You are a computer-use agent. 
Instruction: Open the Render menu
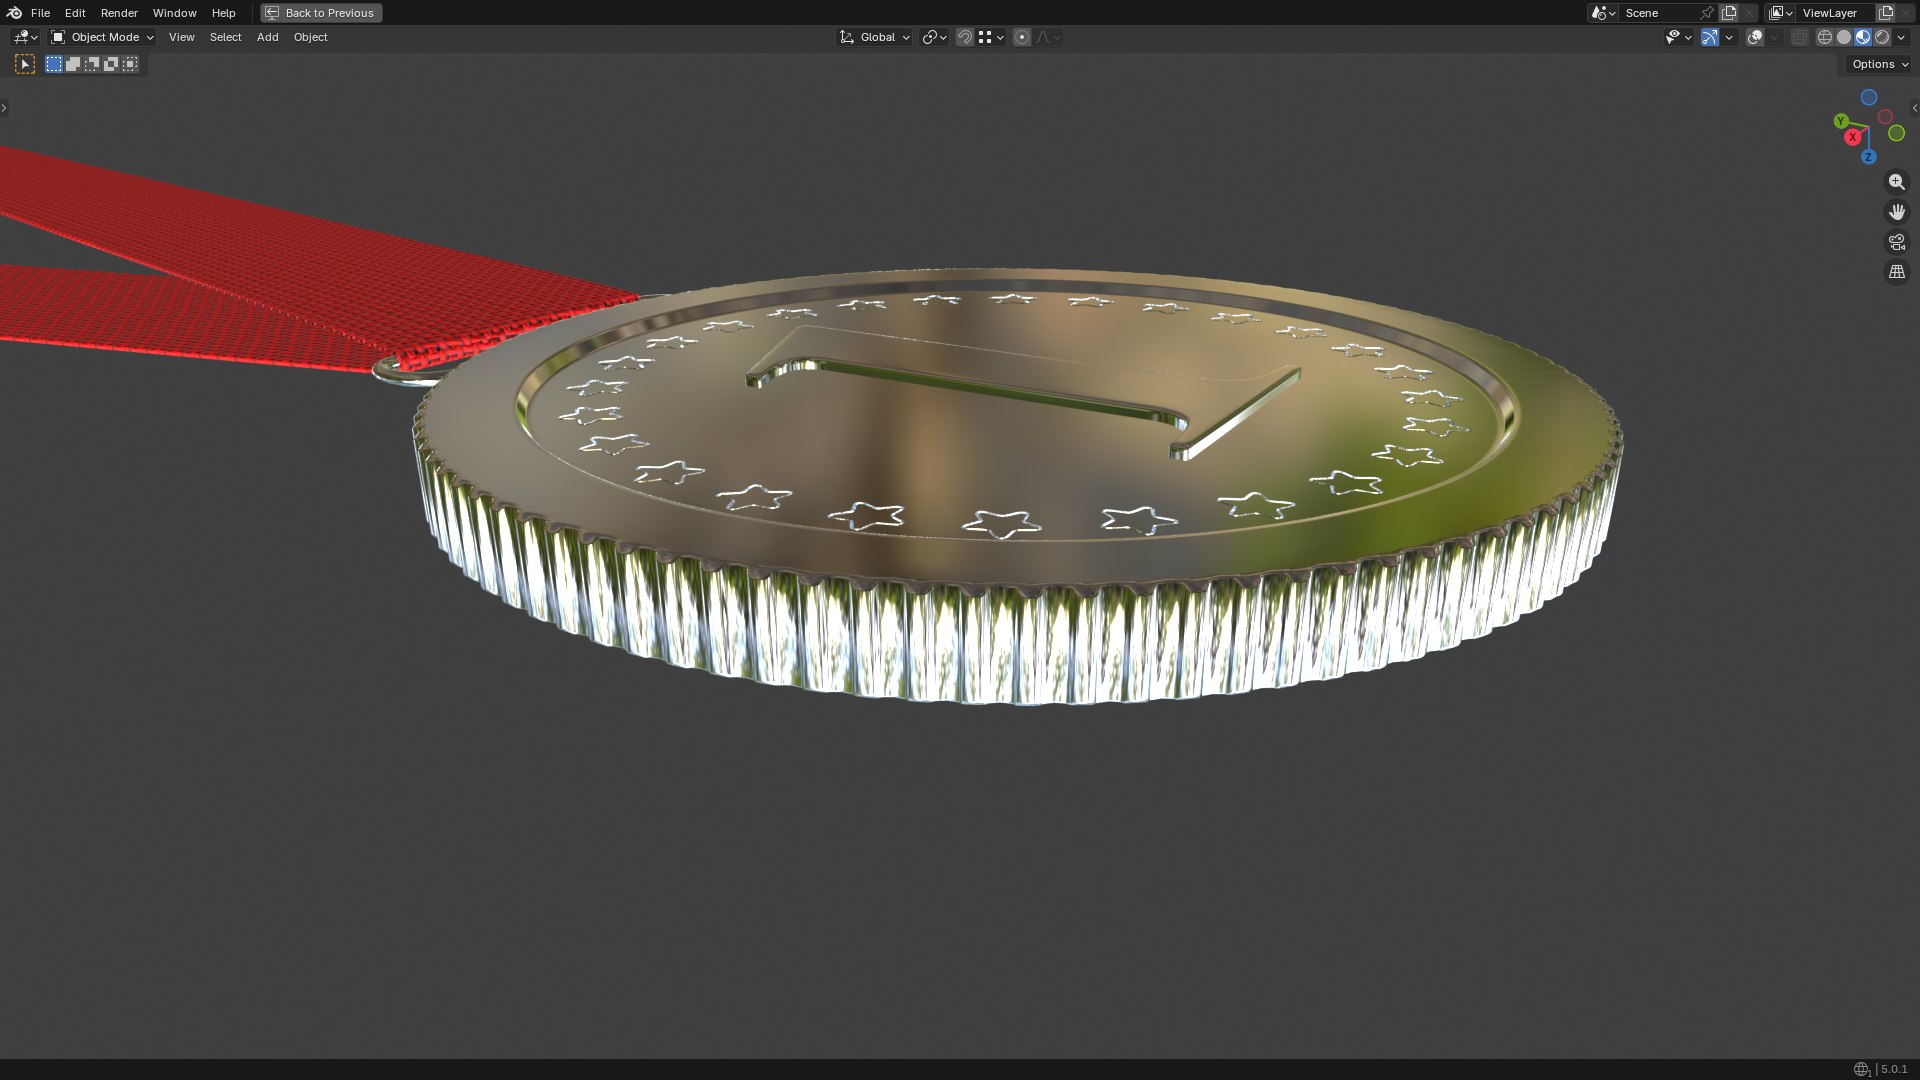point(119,13)
